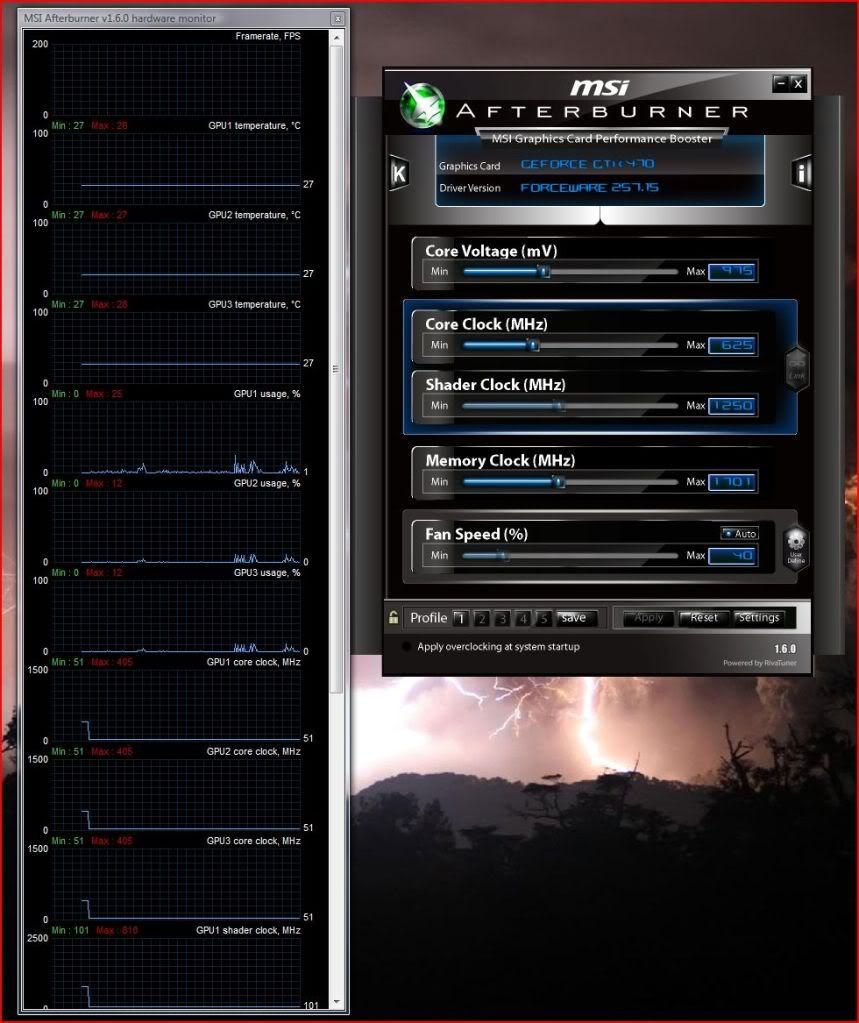Image resolution: width=859 pixels, height=1023 pixels.
Task: Select profile slot 3
Action: click(x=502, y=618)
